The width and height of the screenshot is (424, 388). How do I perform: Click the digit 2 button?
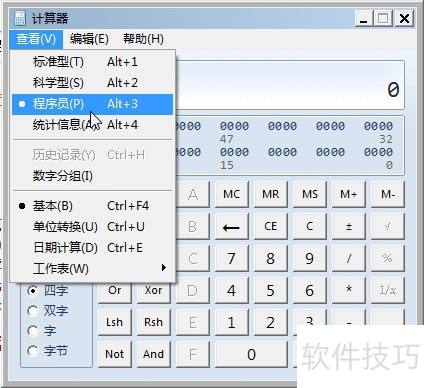click(271, 322)
